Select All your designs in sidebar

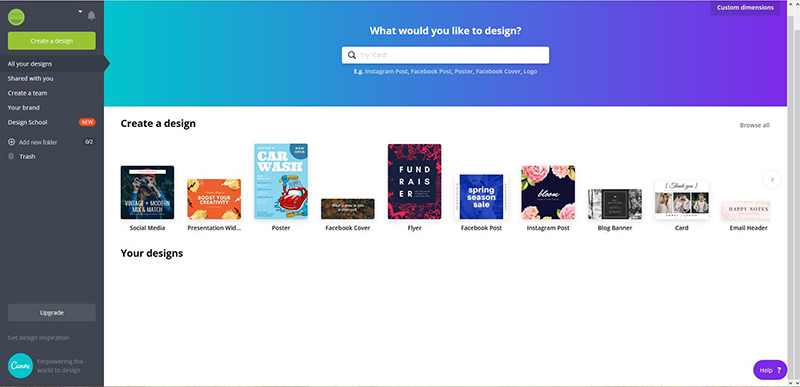(x=30, y=64)
